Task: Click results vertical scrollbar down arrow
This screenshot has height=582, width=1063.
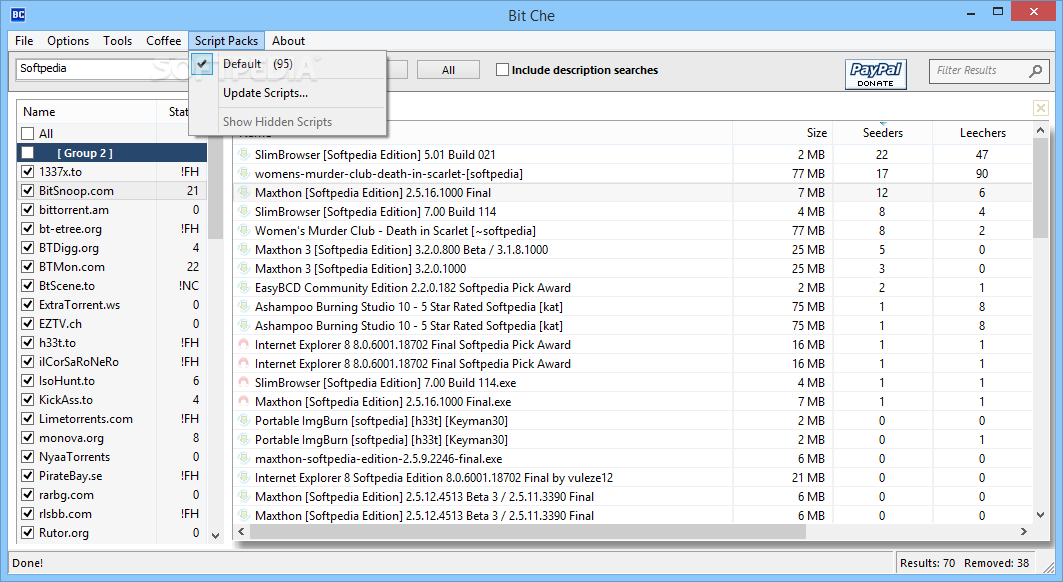Action: pos(1041,515)
